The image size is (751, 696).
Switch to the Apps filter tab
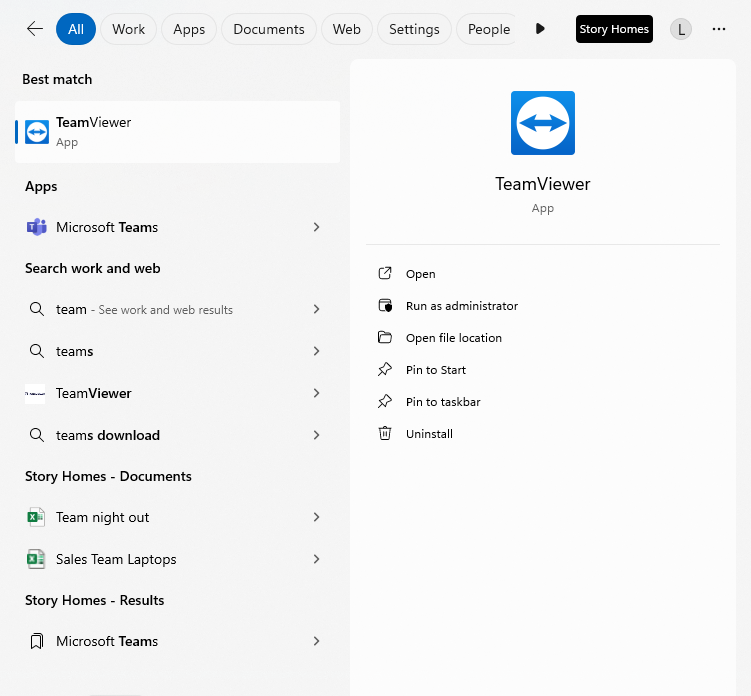click(189, 29)
